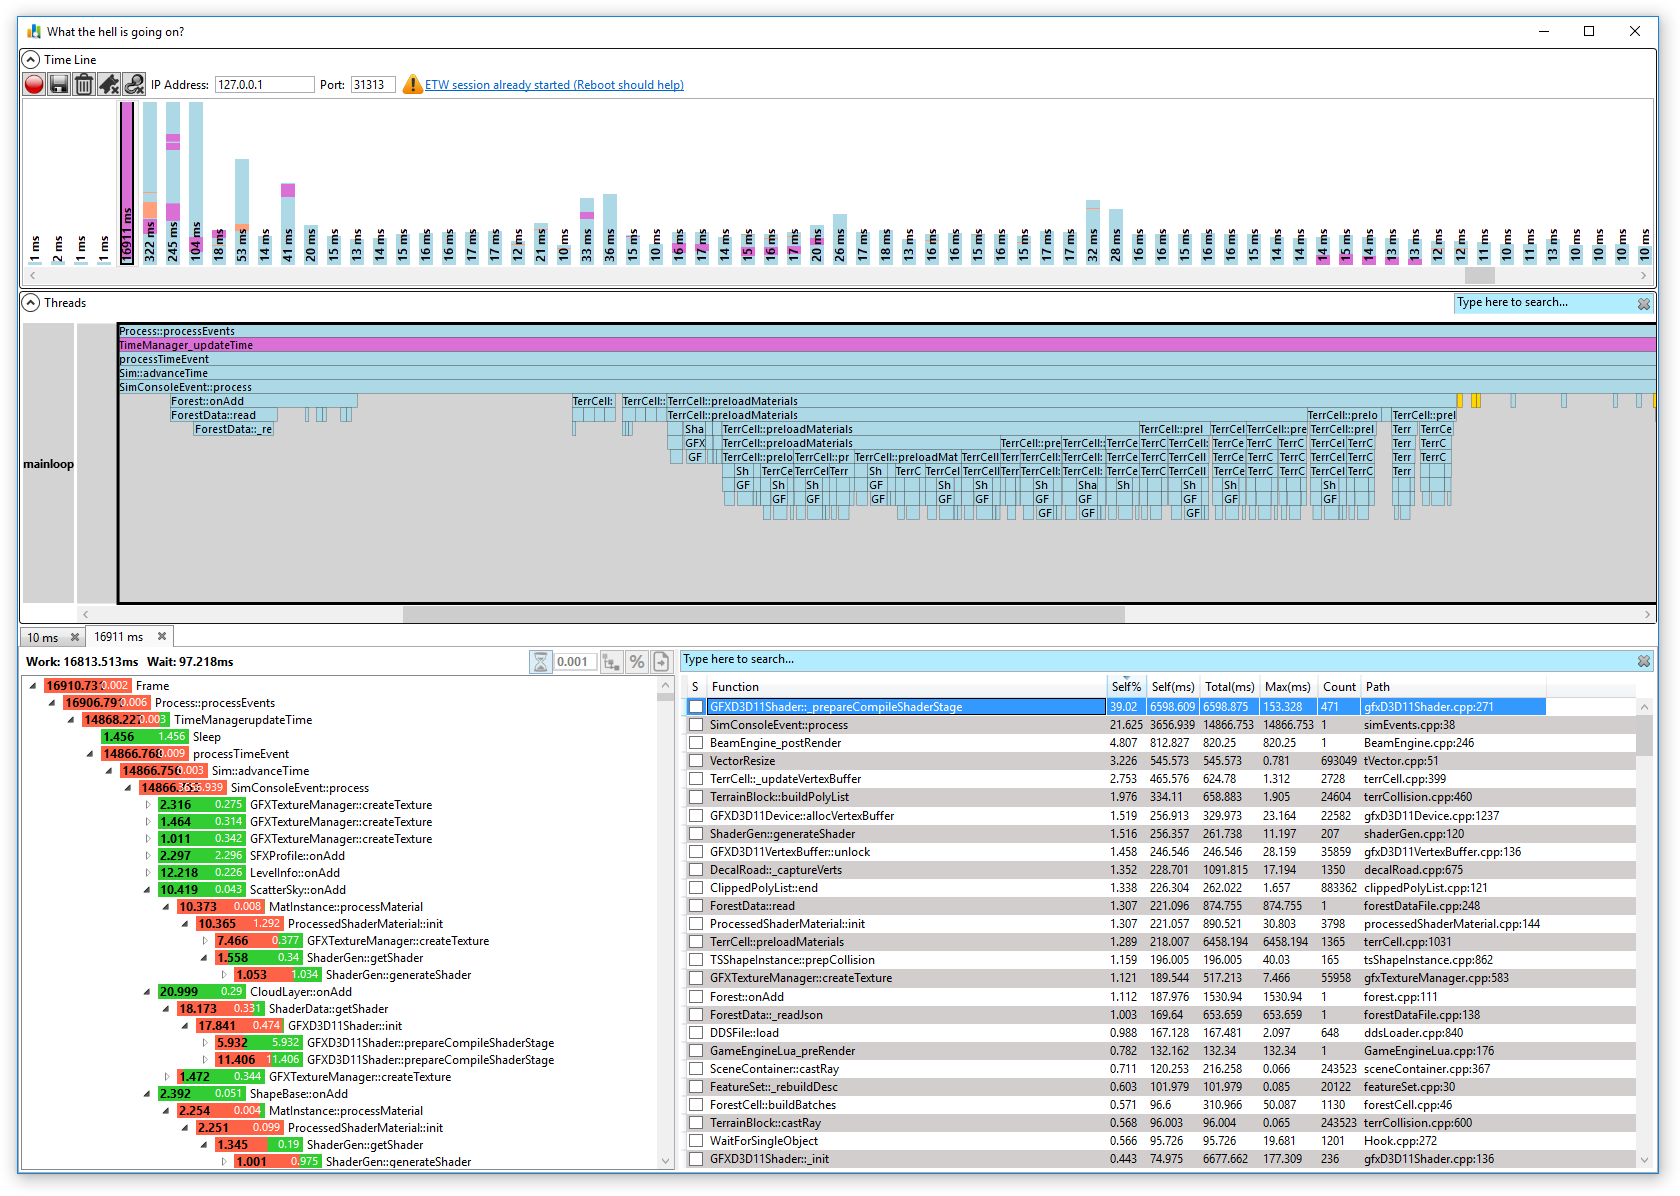Collapse the Time Line panel
Viewport: 1680px width, 1196px height.
31,60
